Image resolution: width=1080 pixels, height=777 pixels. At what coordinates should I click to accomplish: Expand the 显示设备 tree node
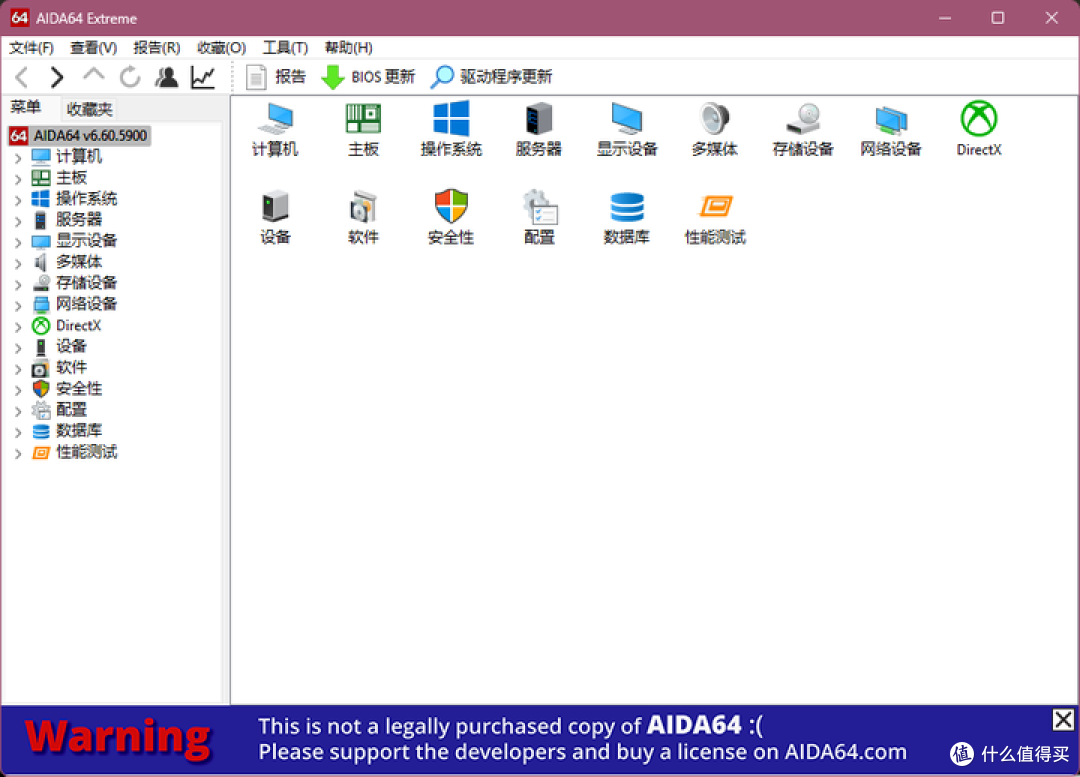point(18,242)
